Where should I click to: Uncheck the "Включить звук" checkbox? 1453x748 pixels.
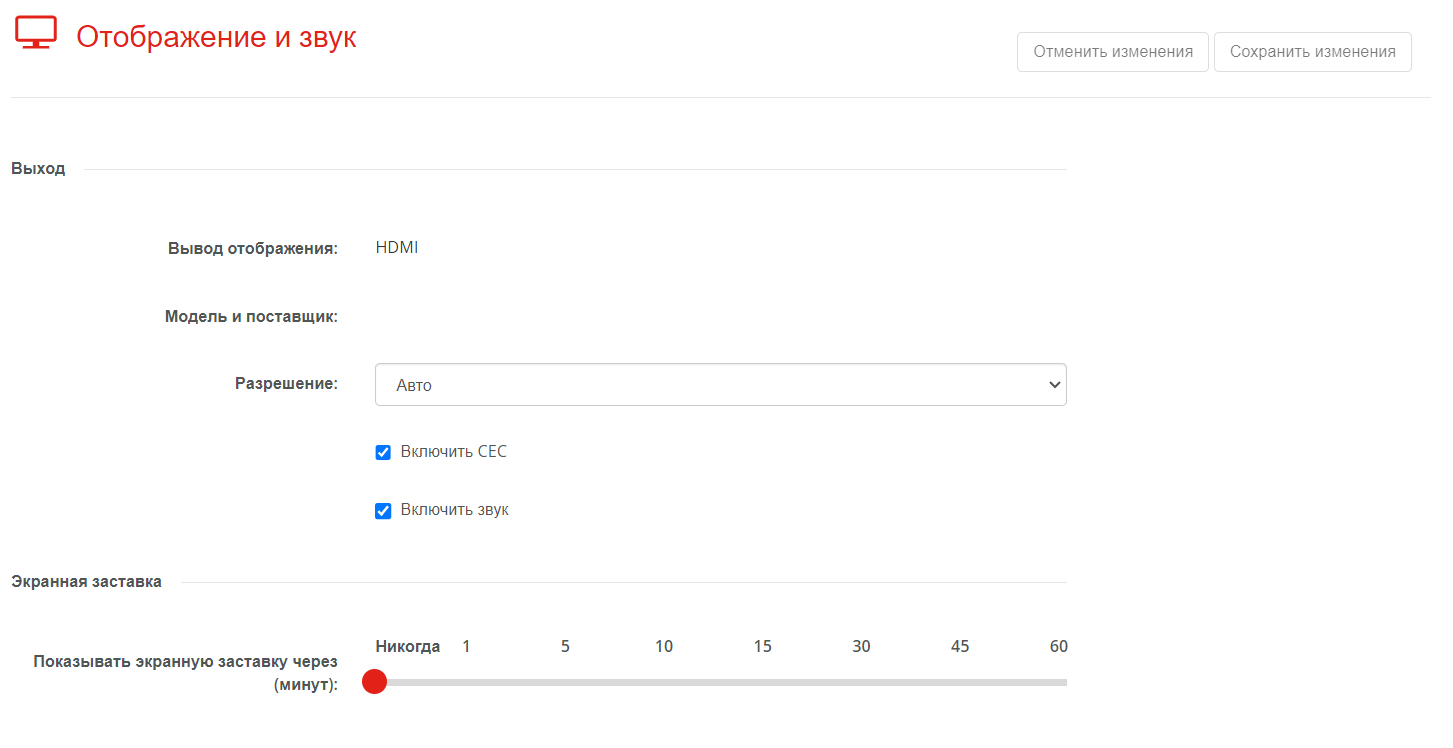383,511
